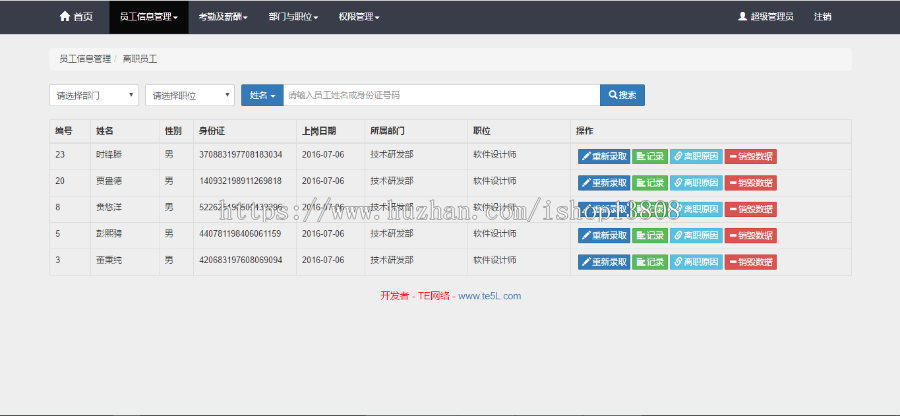Click the 开发者 - TE网络 footer text
The height and width of the screenshot is (416, 900).
[x=415, y=296]
